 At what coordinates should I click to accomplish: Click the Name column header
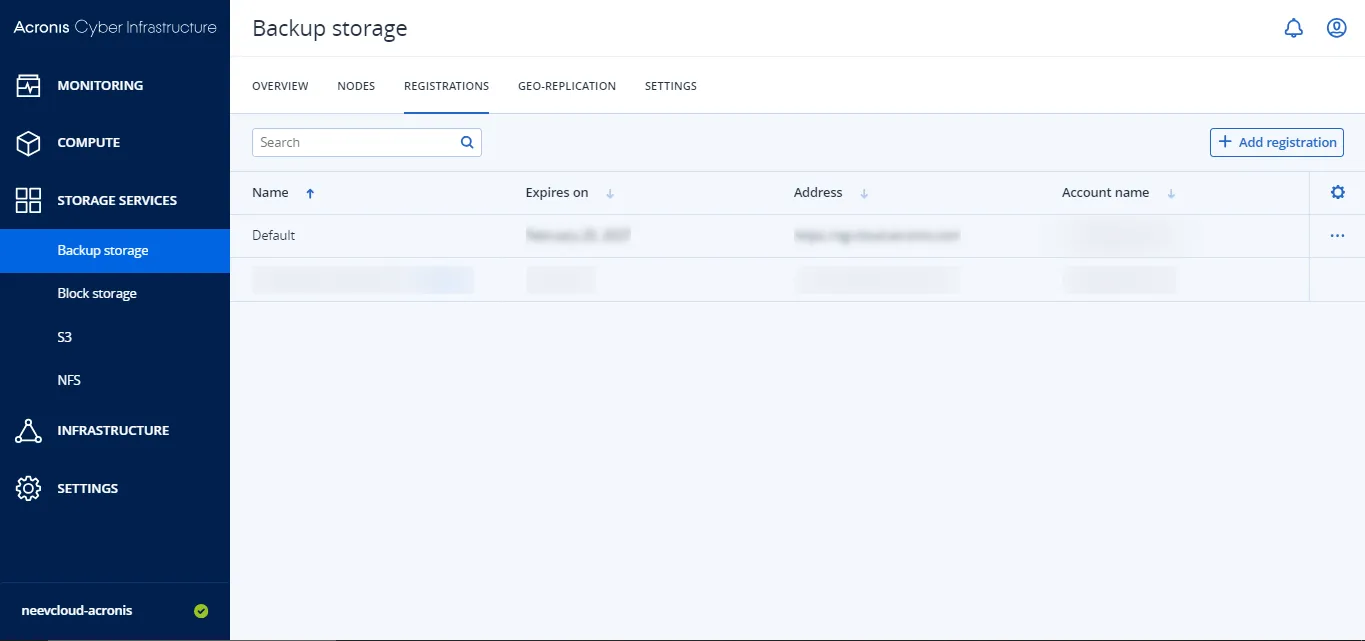[x=270, y=193]
